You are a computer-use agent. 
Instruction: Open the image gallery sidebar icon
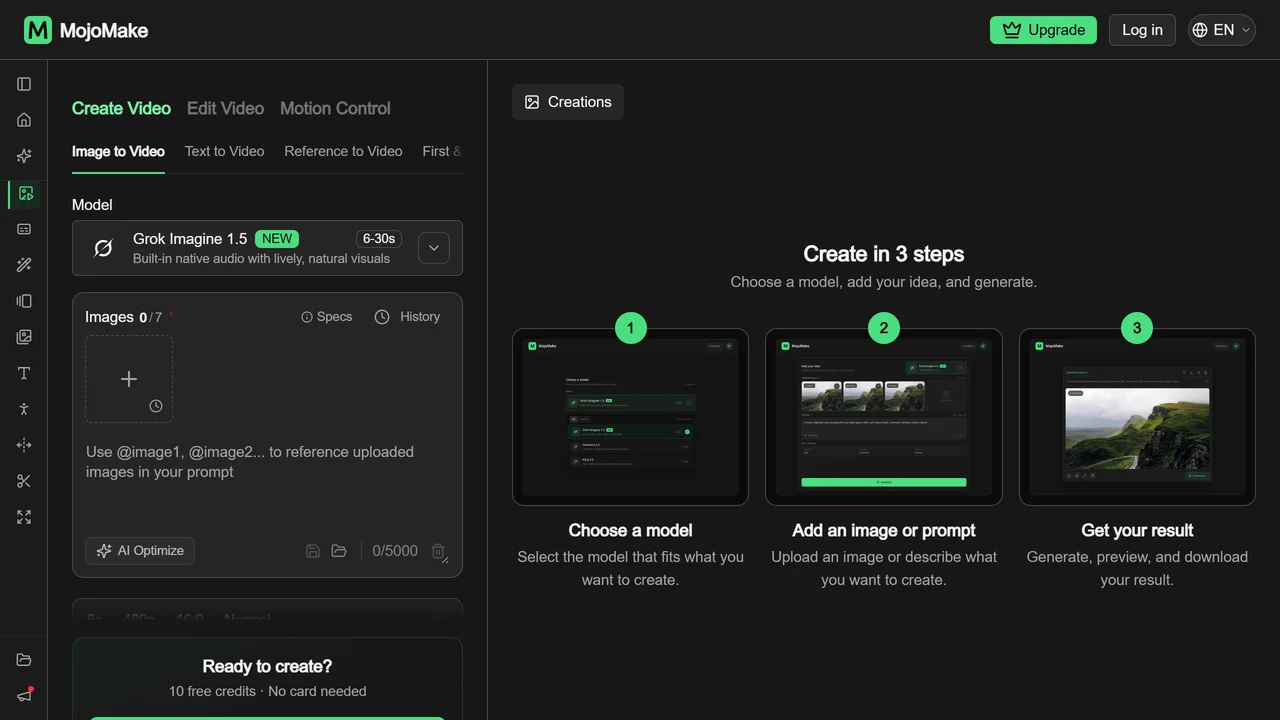coord(24,337)
